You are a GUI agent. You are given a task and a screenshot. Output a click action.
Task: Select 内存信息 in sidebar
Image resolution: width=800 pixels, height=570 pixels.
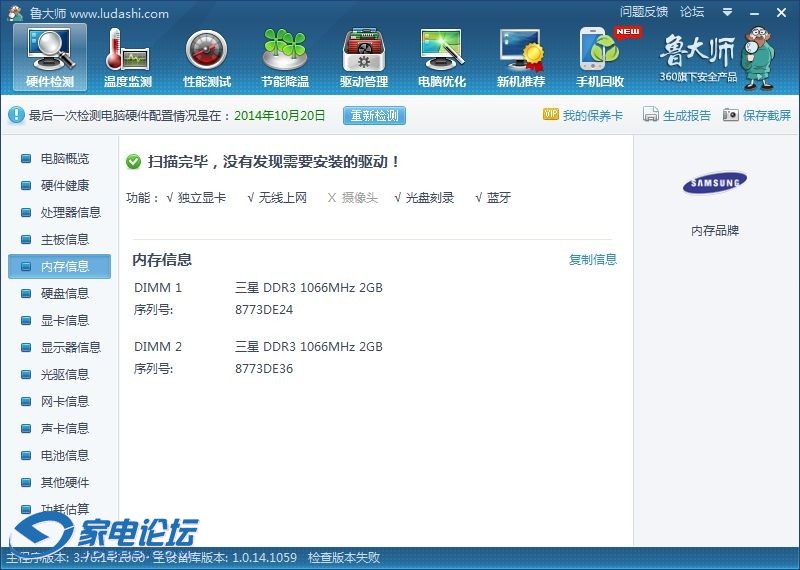59,266
